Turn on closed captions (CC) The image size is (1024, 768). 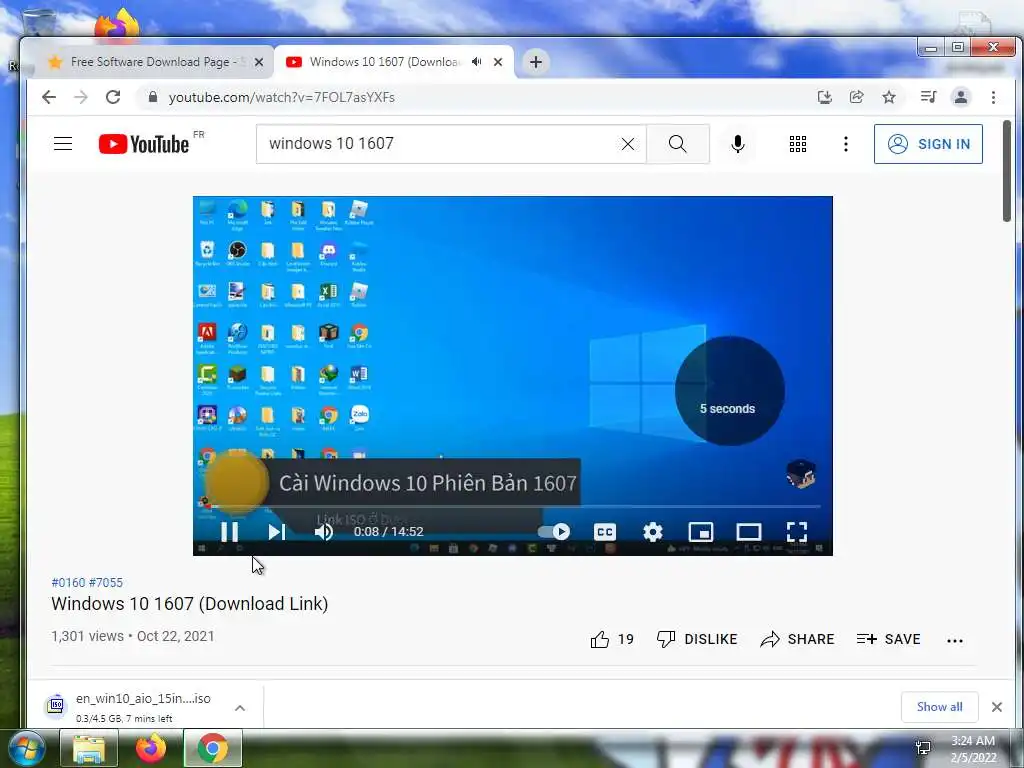point(605,532)
